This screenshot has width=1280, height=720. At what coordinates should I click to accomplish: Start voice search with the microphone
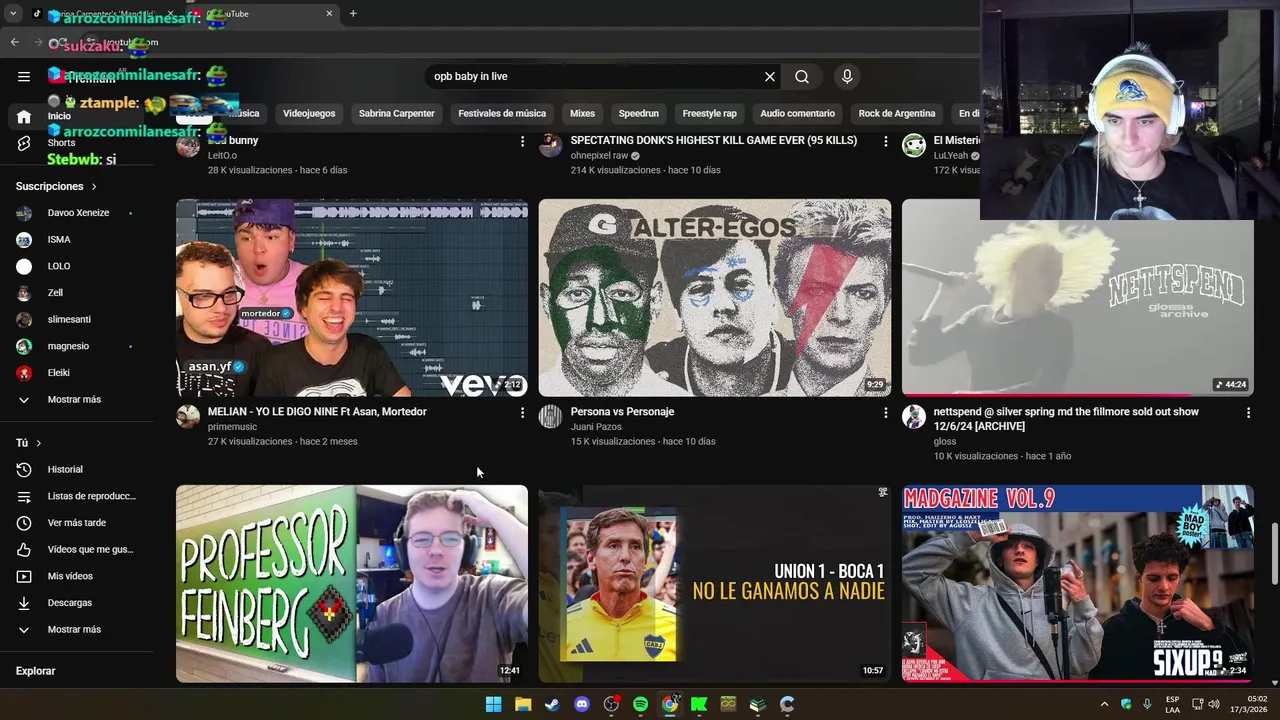[847, 76]
